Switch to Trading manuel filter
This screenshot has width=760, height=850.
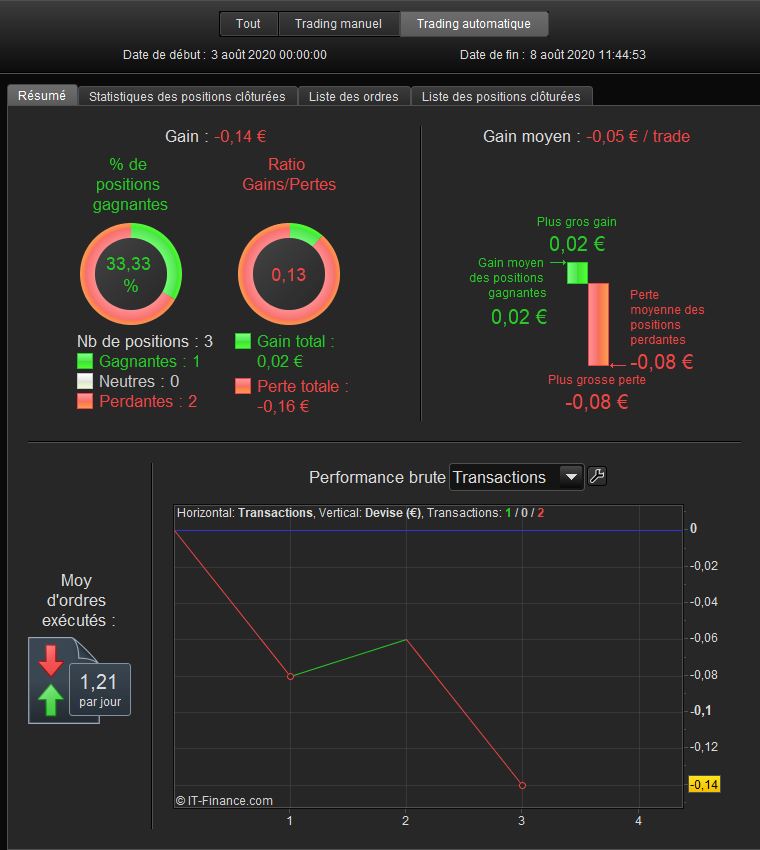[x=338, y=24]
